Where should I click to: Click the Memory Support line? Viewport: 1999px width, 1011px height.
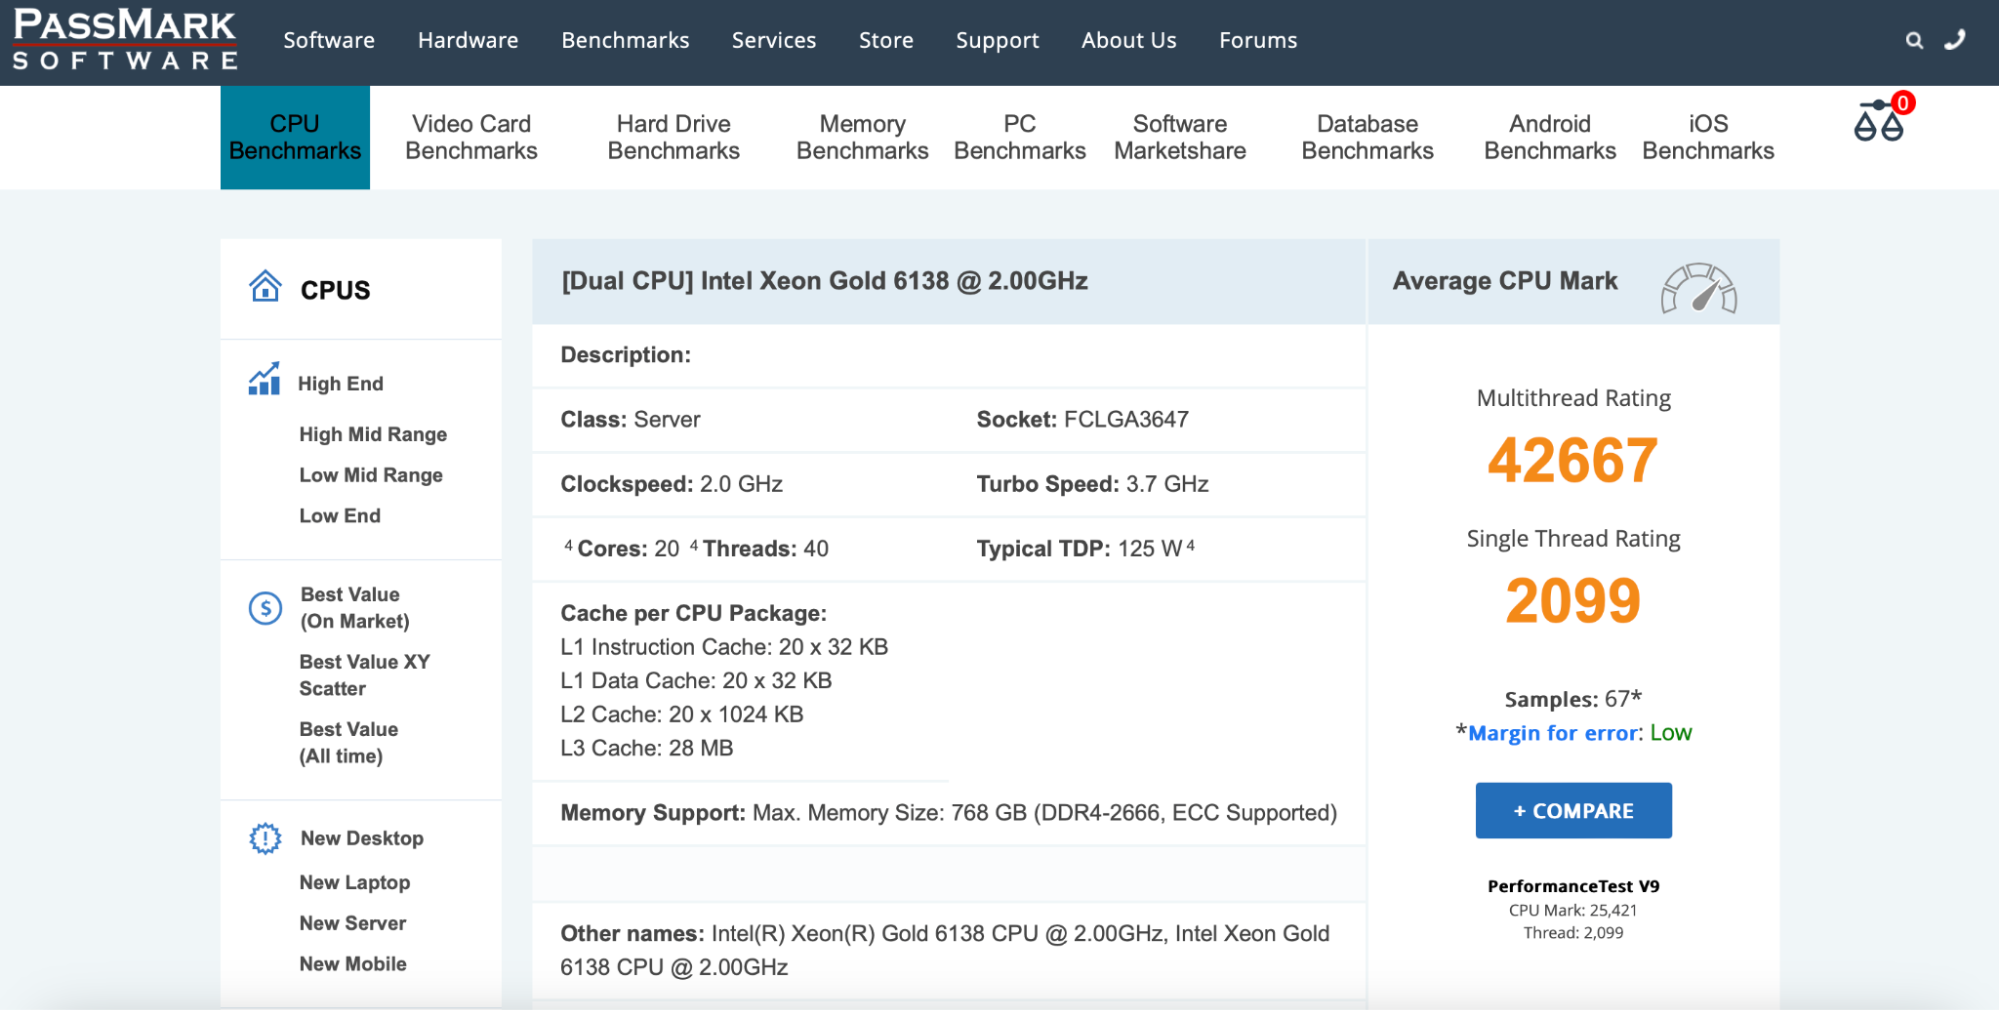pos(949,812)
